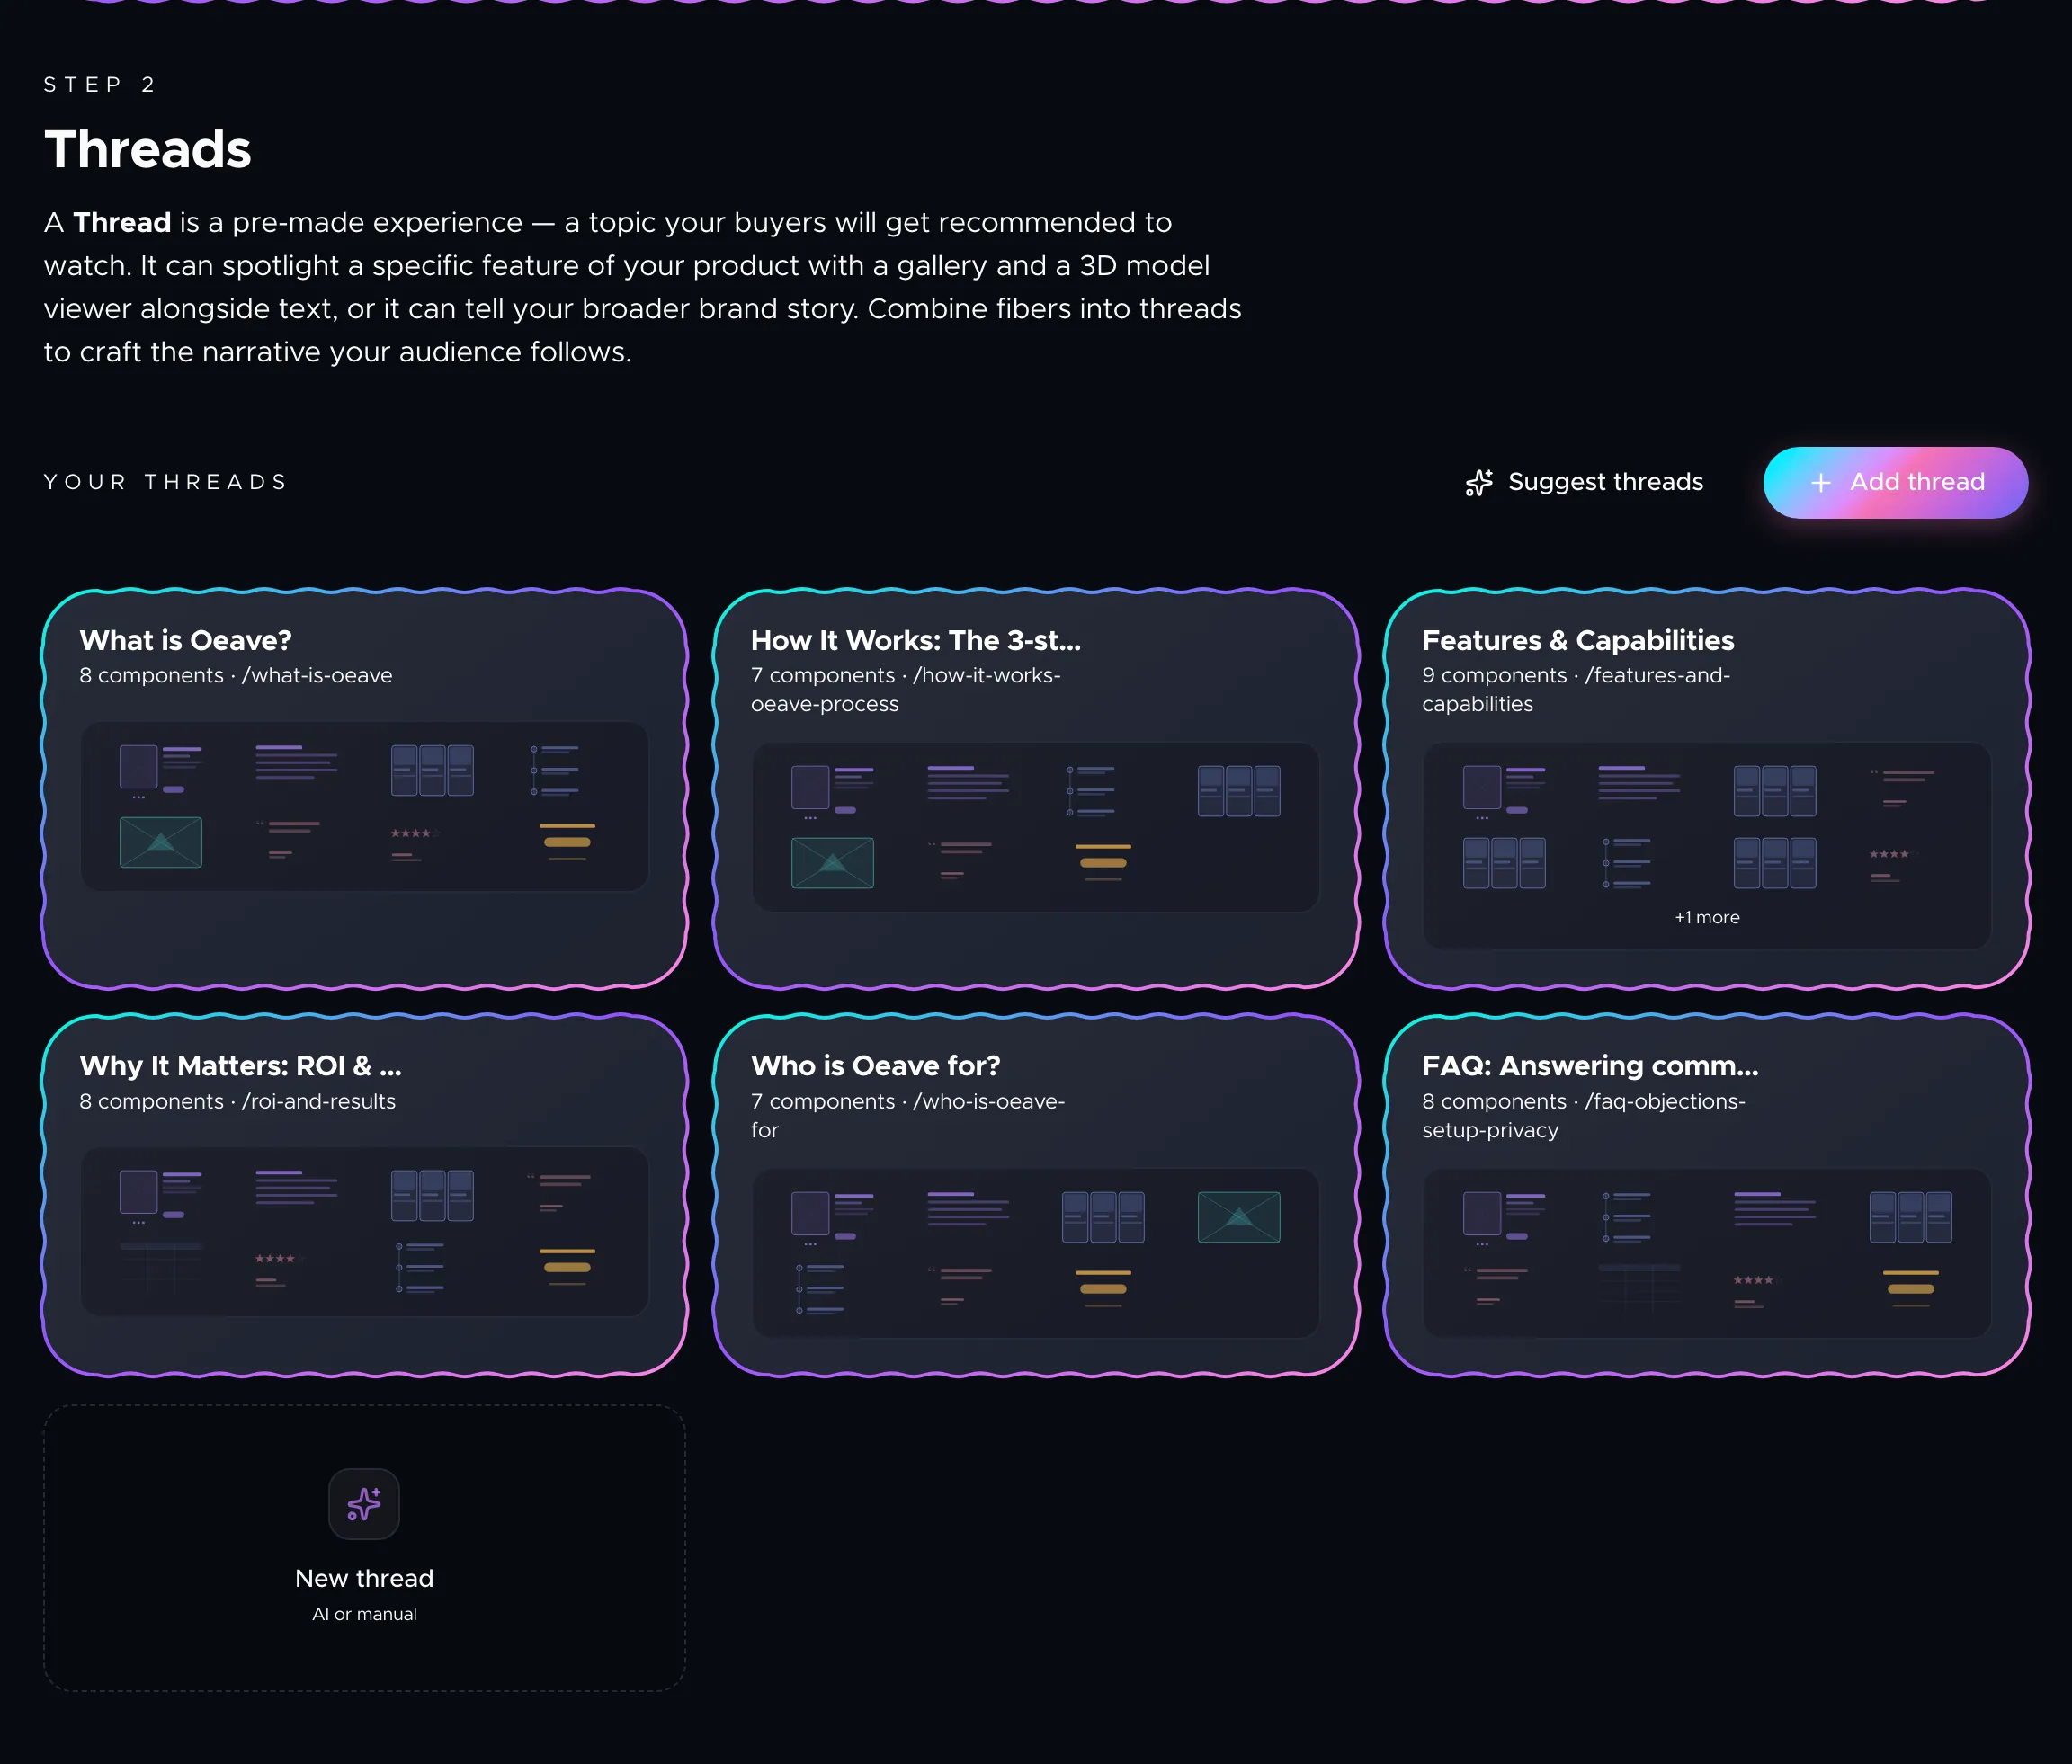
Task: Click the plus icon in Add thread
Action: [1821, 482]
